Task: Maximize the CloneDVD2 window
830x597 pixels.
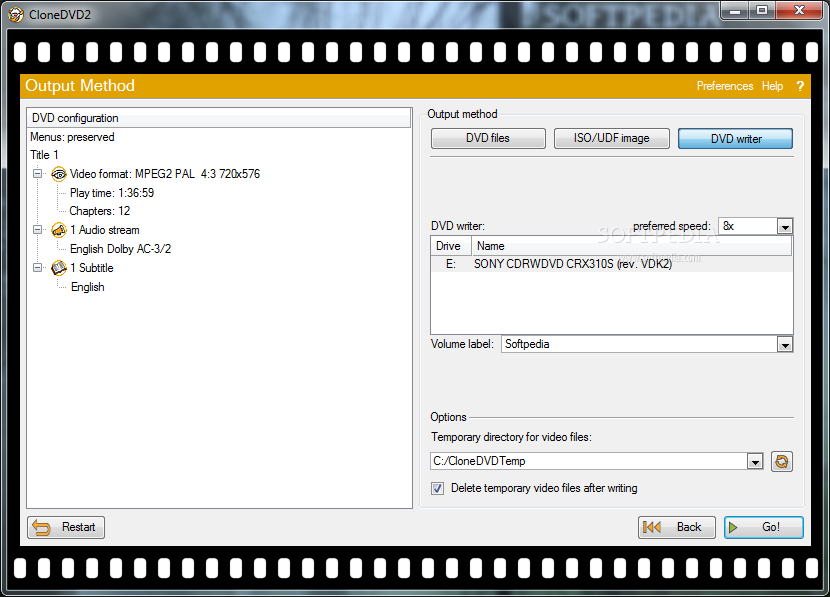Action: tap(761, 11)
